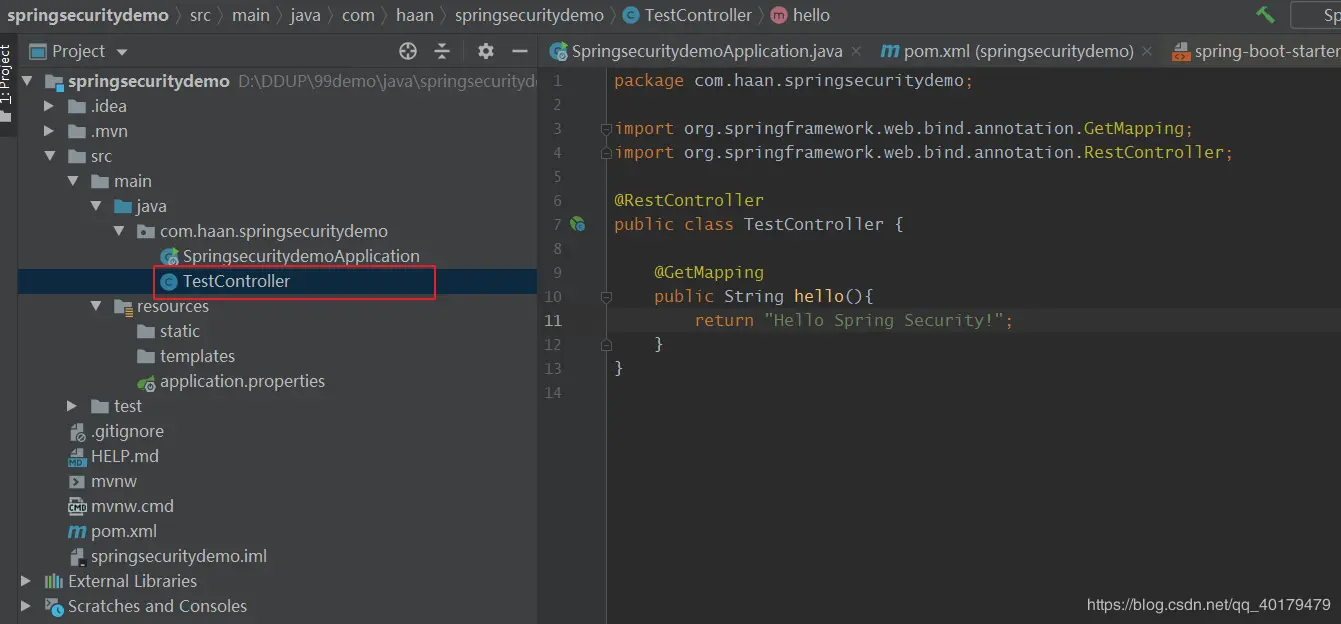Collapse the resources folder arrow
This screenshot has width=1341, height=624.
pos(96,306)
